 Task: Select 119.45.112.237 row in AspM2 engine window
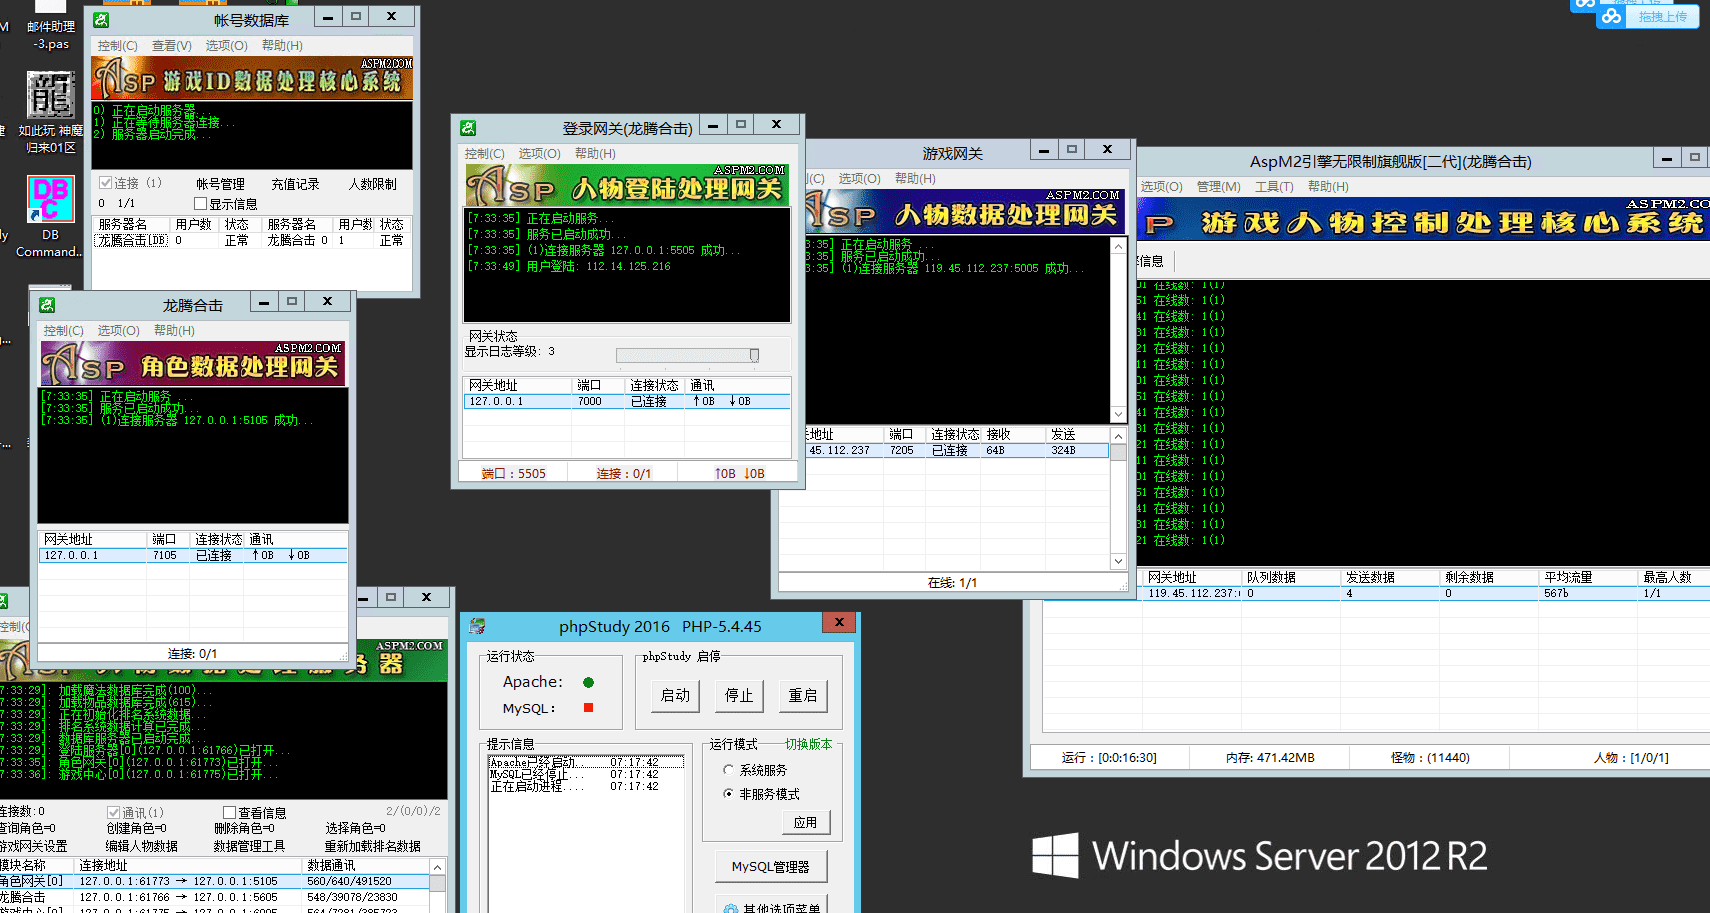tap(1425, 593)
